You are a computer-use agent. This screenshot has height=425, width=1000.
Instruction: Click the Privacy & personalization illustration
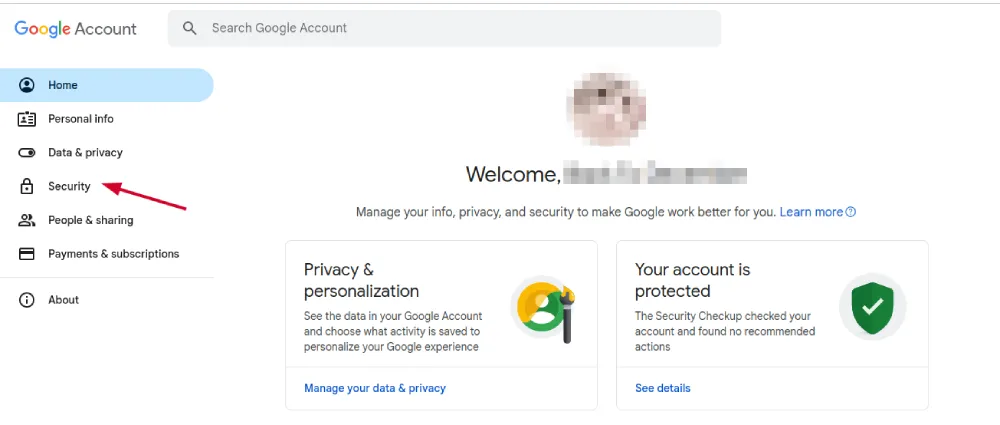pyautogui.click(x=543, y=309)
